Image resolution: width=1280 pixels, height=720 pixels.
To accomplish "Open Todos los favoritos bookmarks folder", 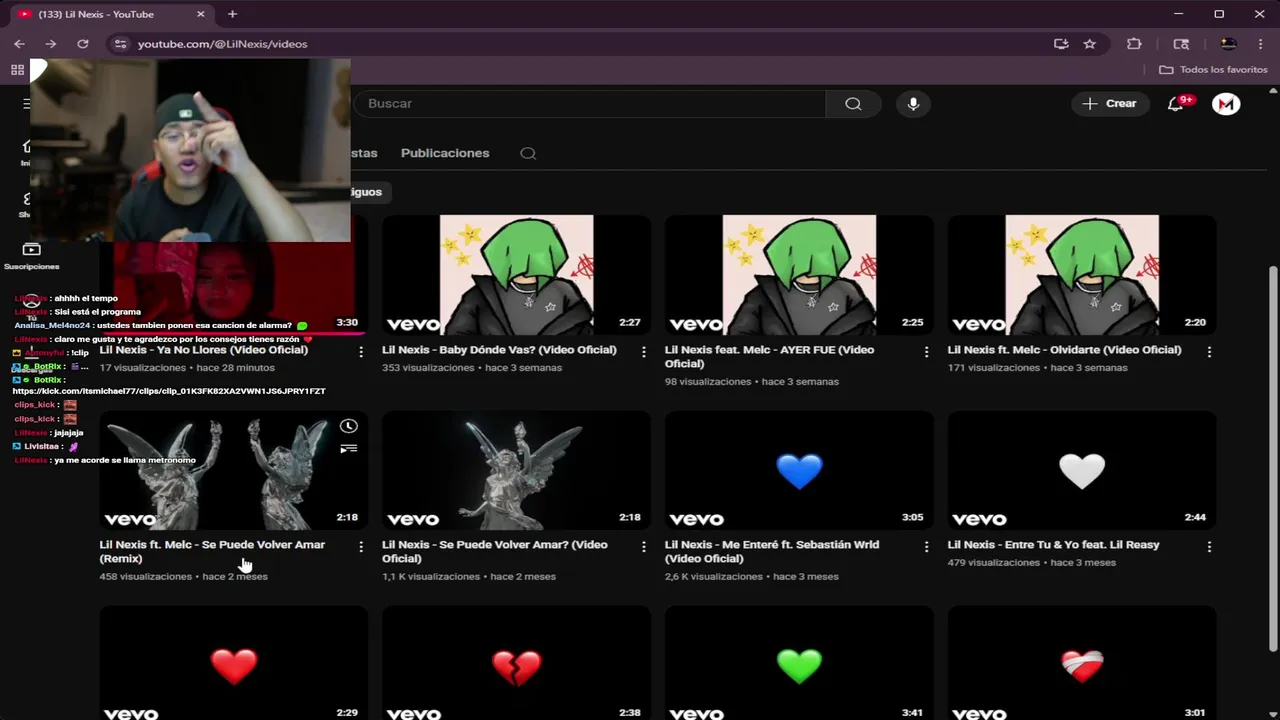I will click(x=1213, y=70).
